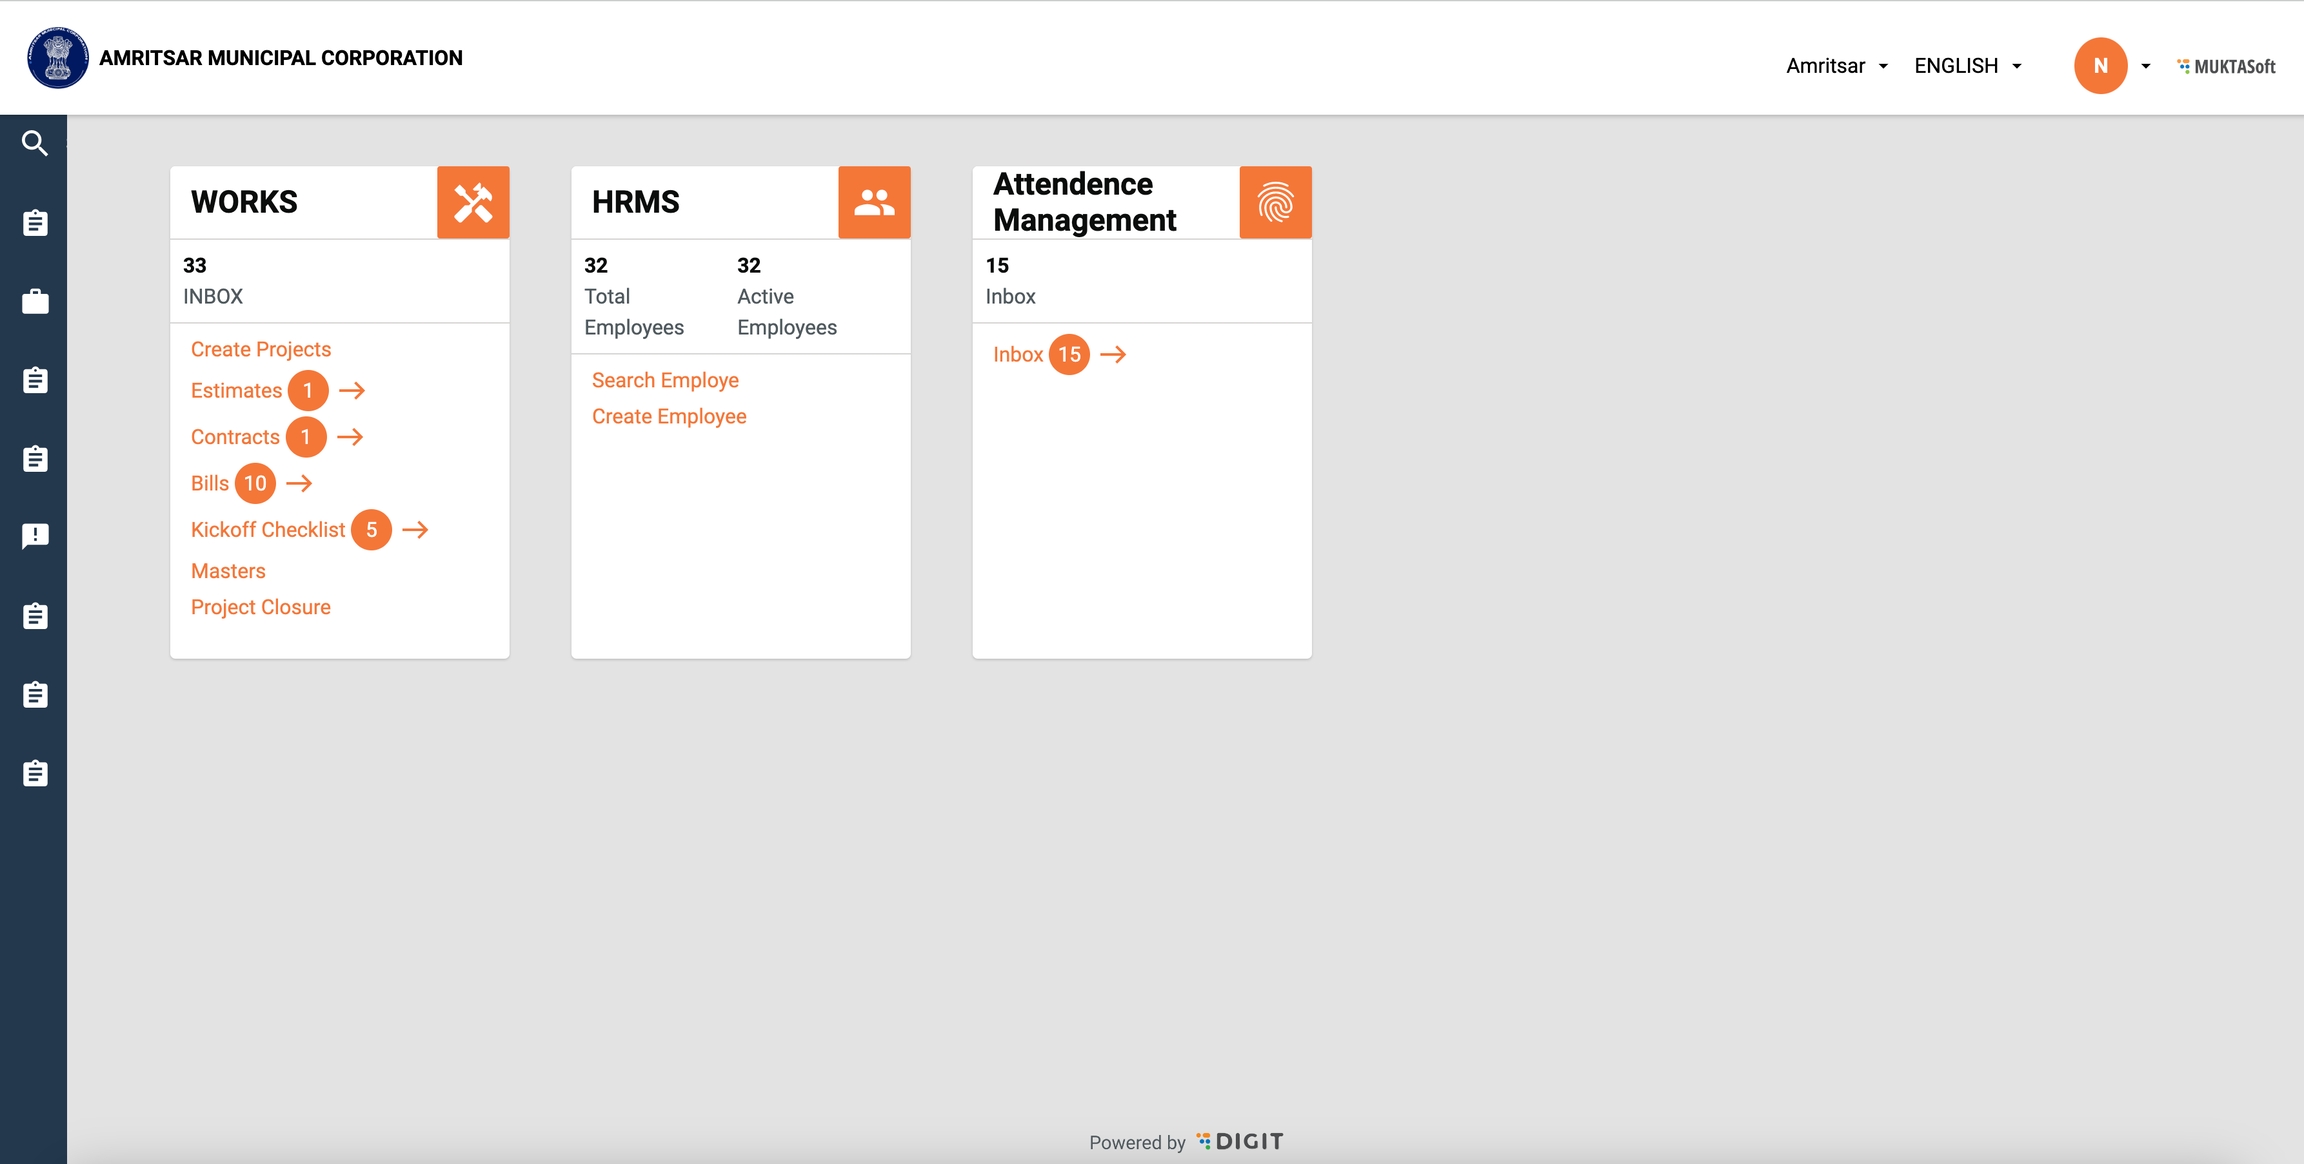Go to Masters in Works
The image size is (2304, 1164).
[x=228, y=571]
